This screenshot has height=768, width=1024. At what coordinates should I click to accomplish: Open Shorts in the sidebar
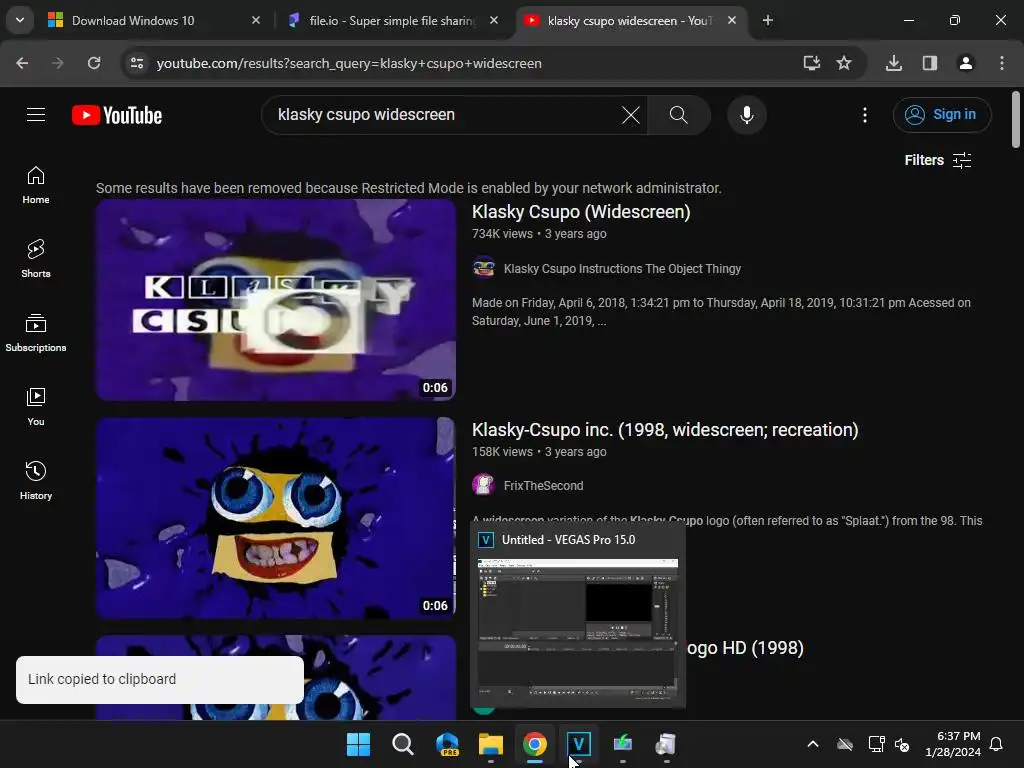click(36, 259)
